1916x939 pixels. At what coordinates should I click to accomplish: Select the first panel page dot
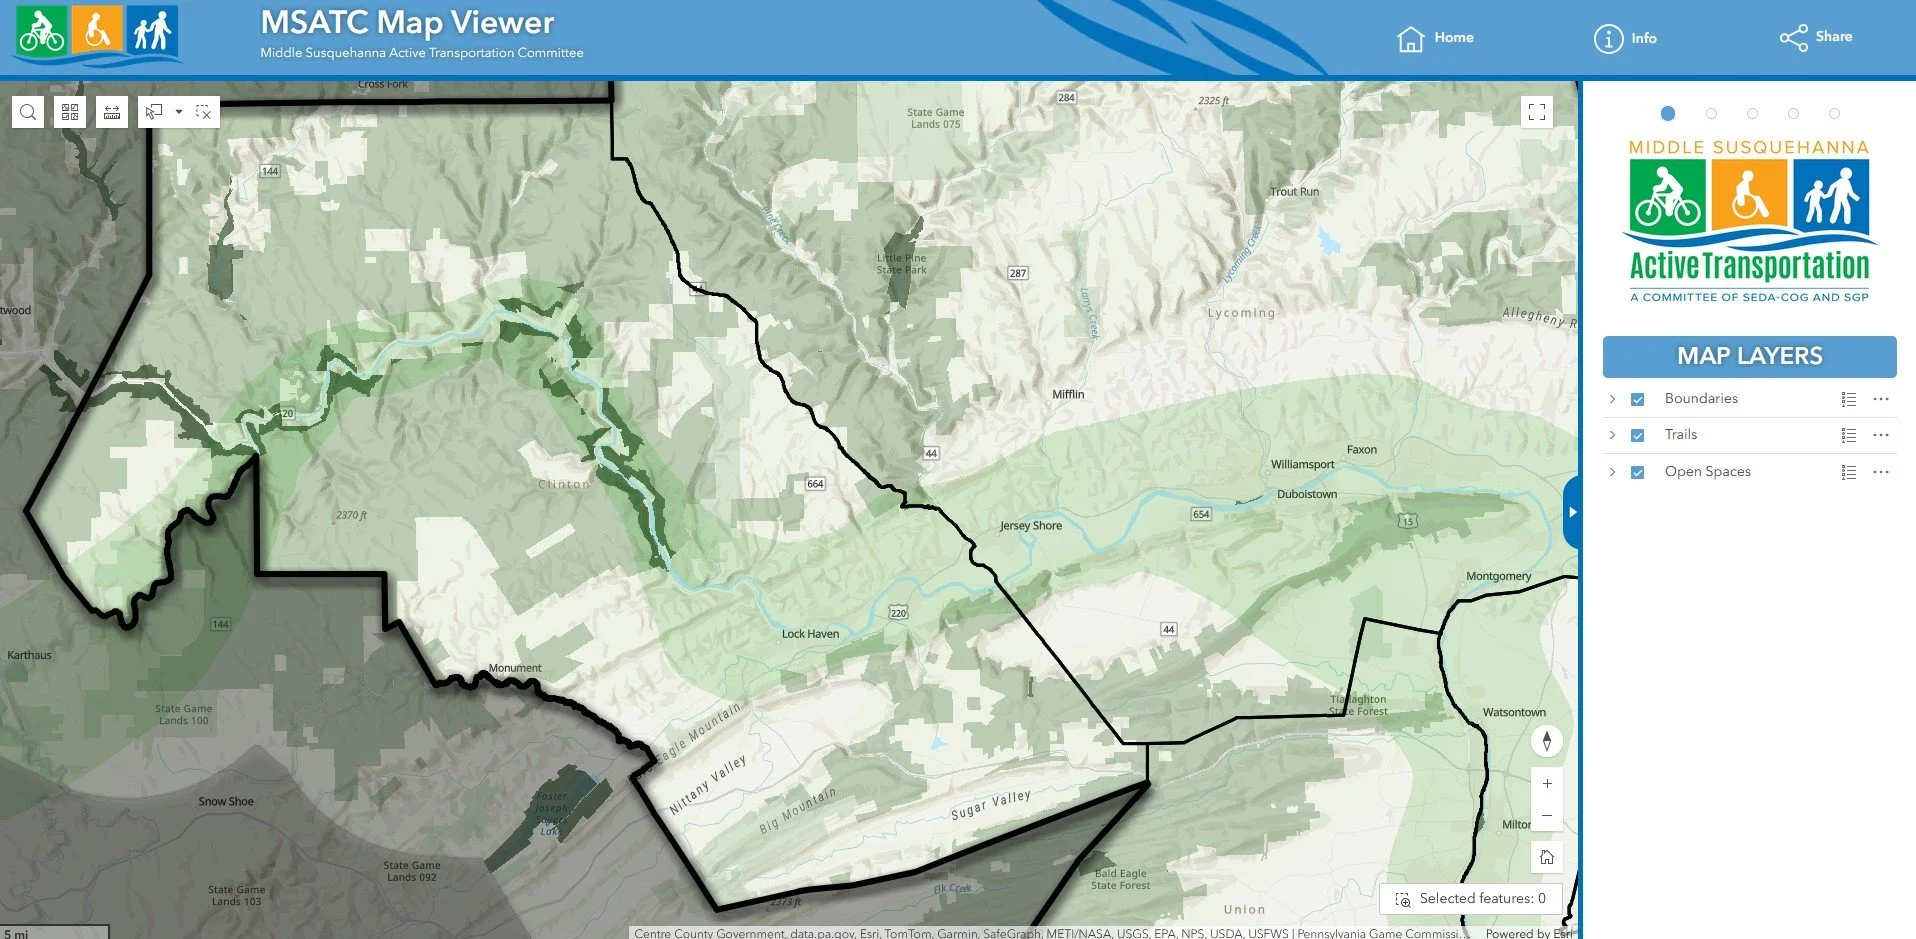(1667, 113)
